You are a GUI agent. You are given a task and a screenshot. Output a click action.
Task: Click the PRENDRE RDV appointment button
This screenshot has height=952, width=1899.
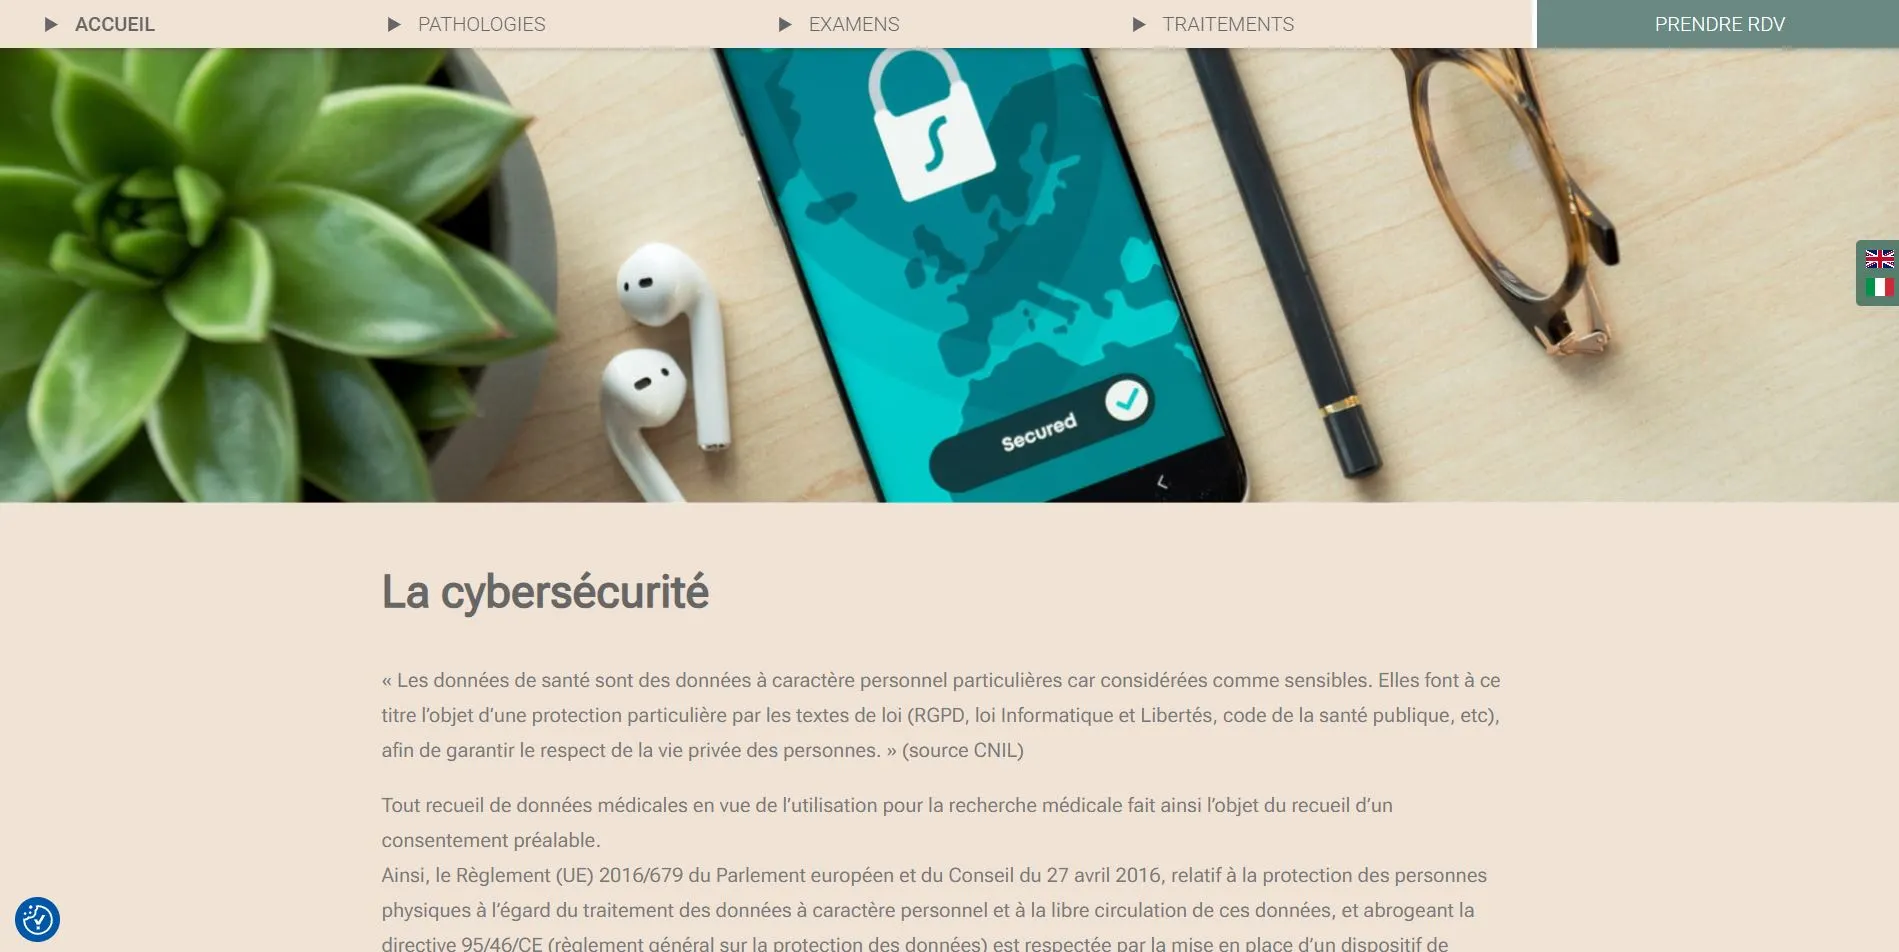pos(1718,24)
